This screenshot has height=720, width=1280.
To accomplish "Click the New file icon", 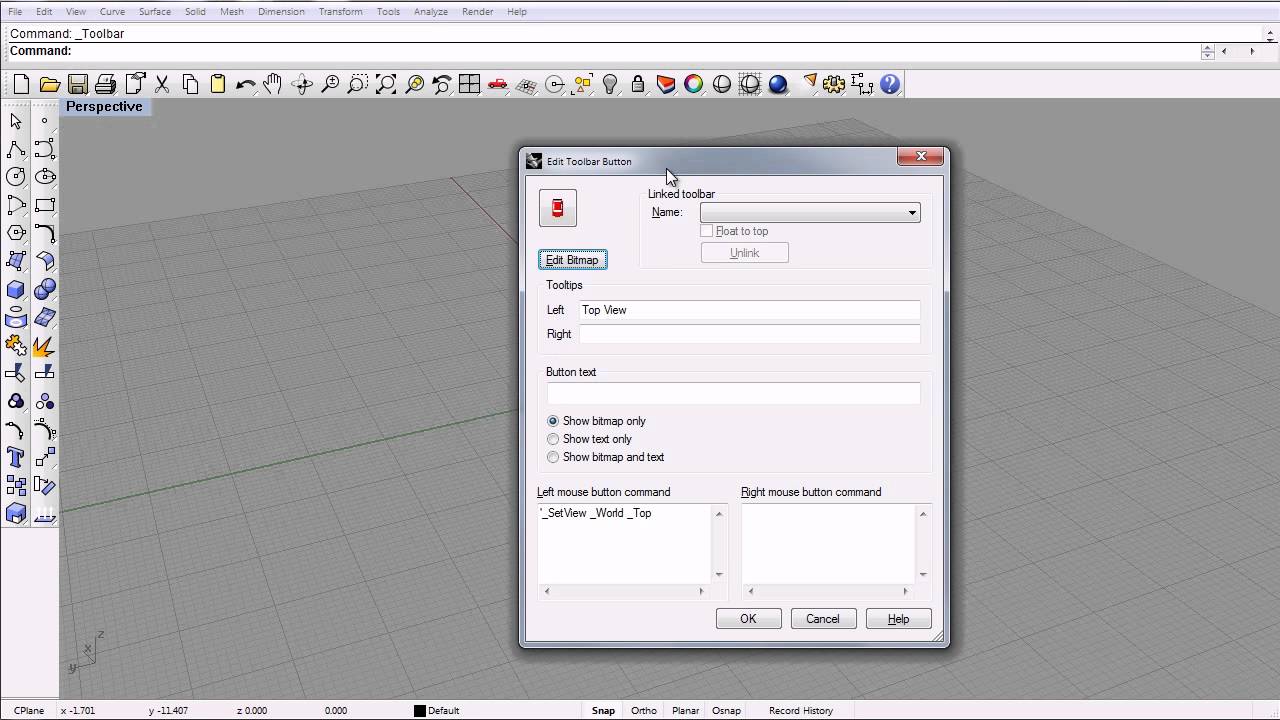I will 21,85.
